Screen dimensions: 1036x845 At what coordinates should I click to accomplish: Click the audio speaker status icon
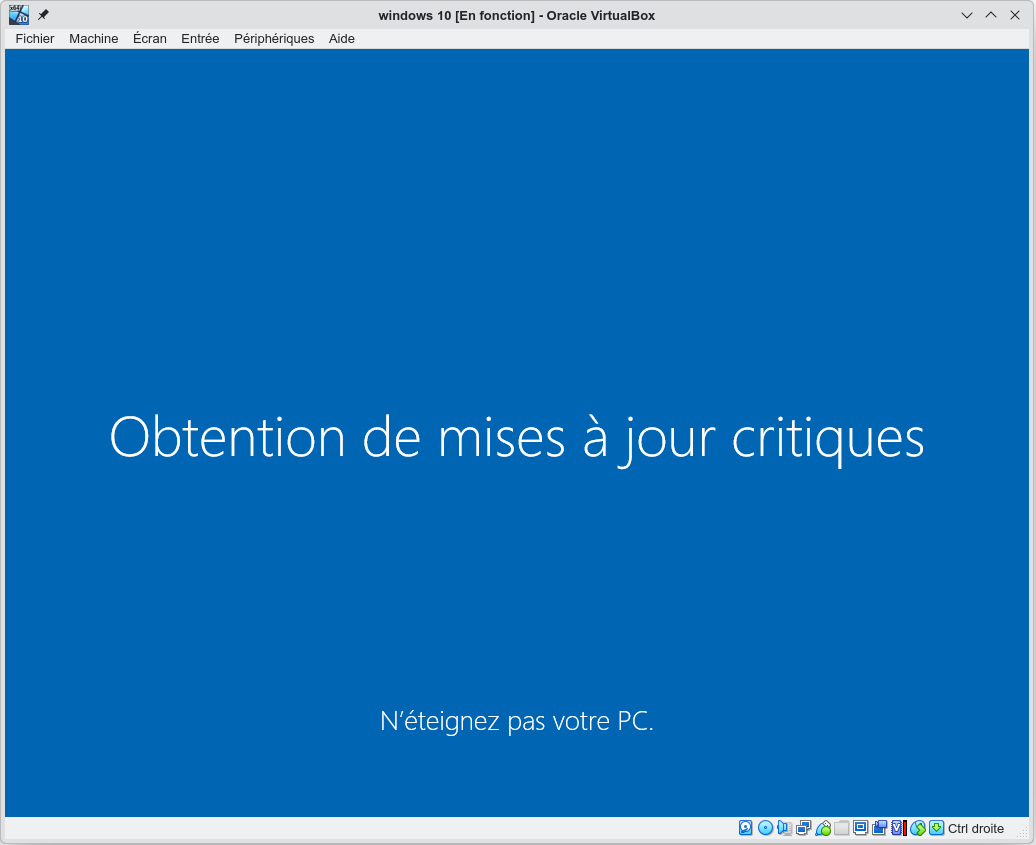(x=785, y=828)
